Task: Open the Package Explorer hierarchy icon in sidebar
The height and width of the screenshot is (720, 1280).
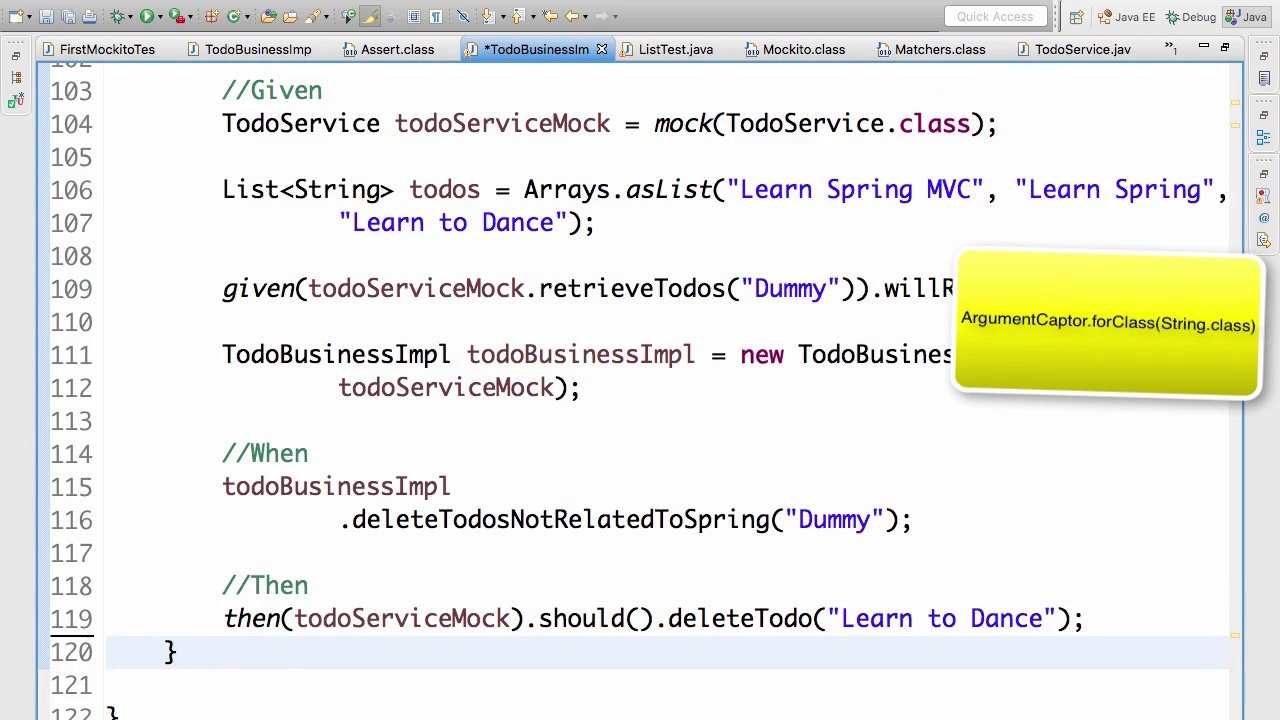Action: 15,78
